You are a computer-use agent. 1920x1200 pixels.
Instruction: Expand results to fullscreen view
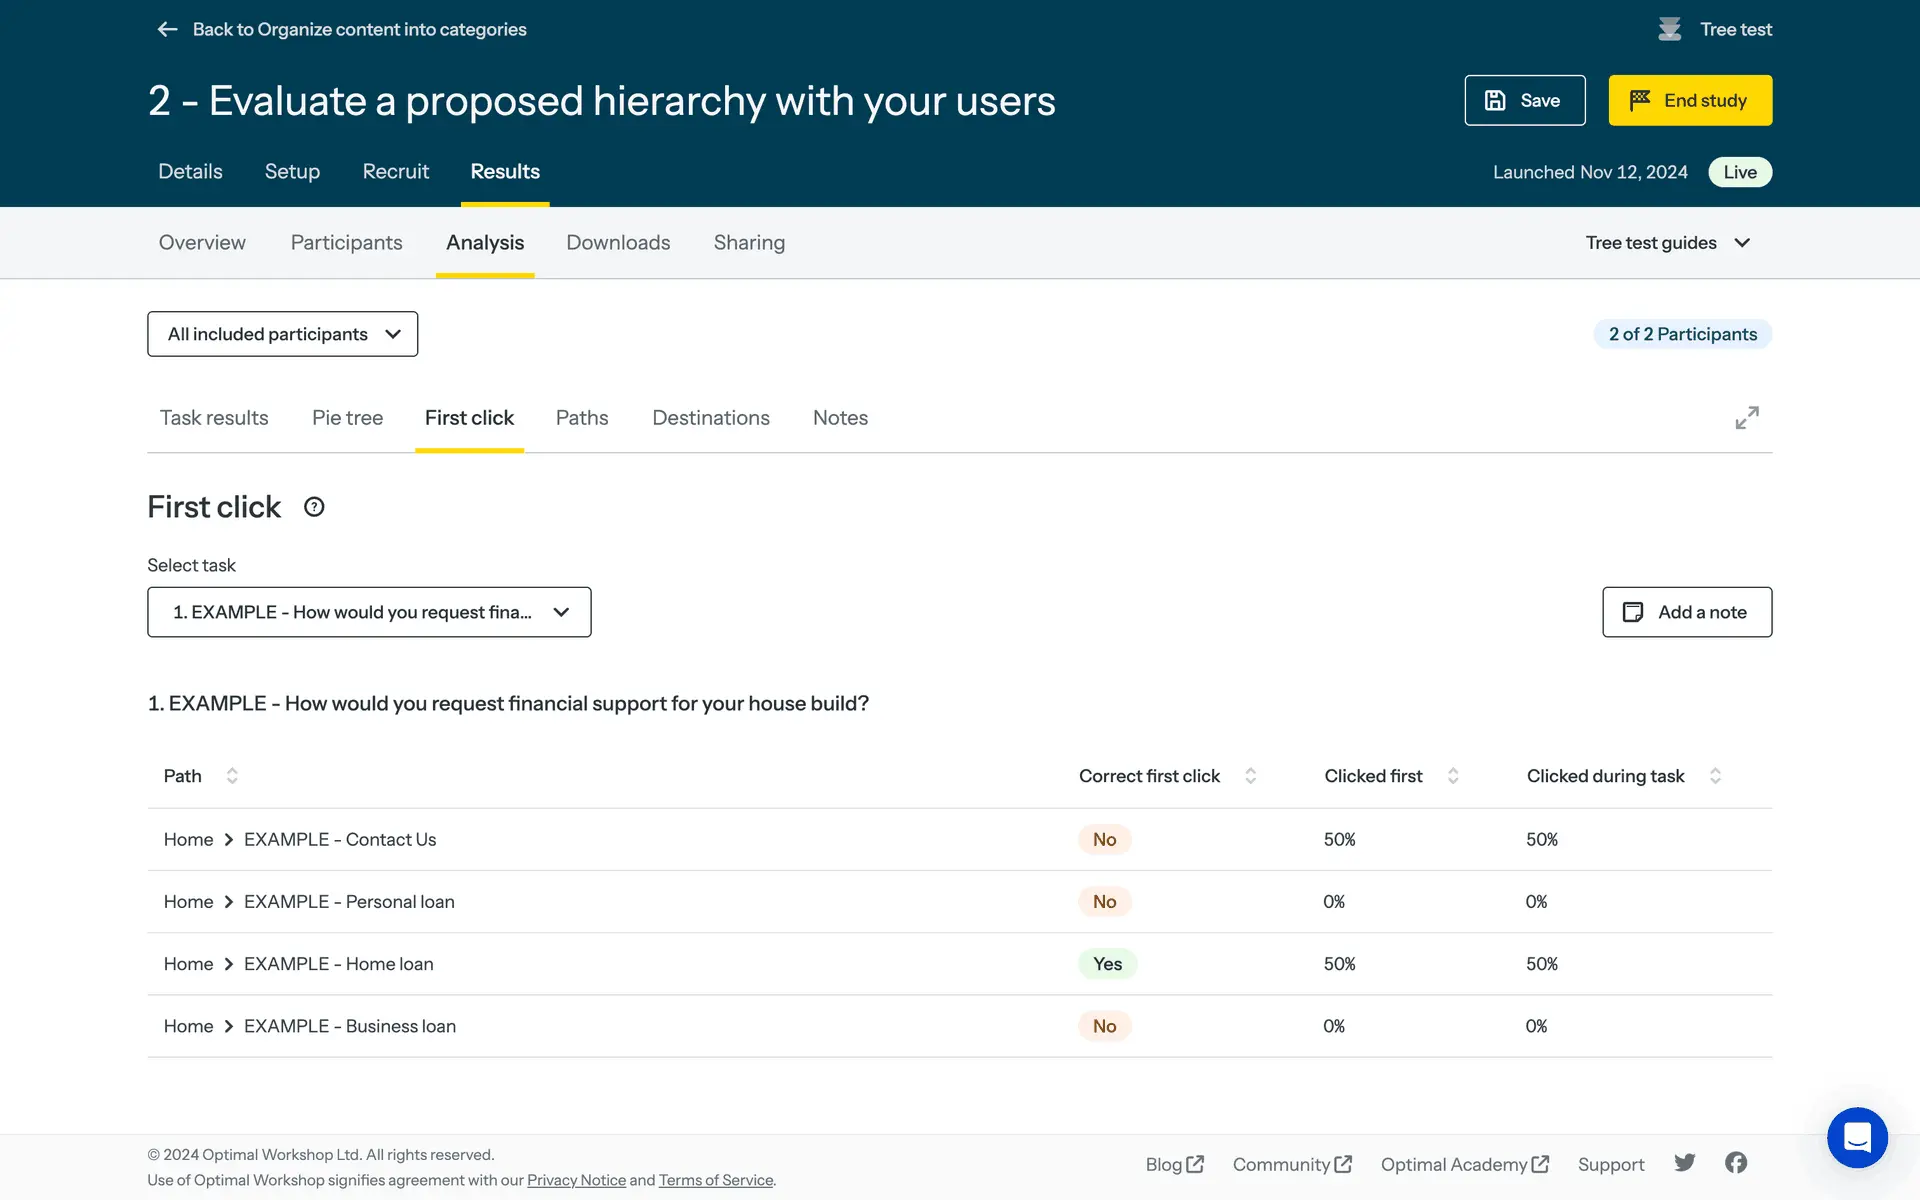point(1746,418)
